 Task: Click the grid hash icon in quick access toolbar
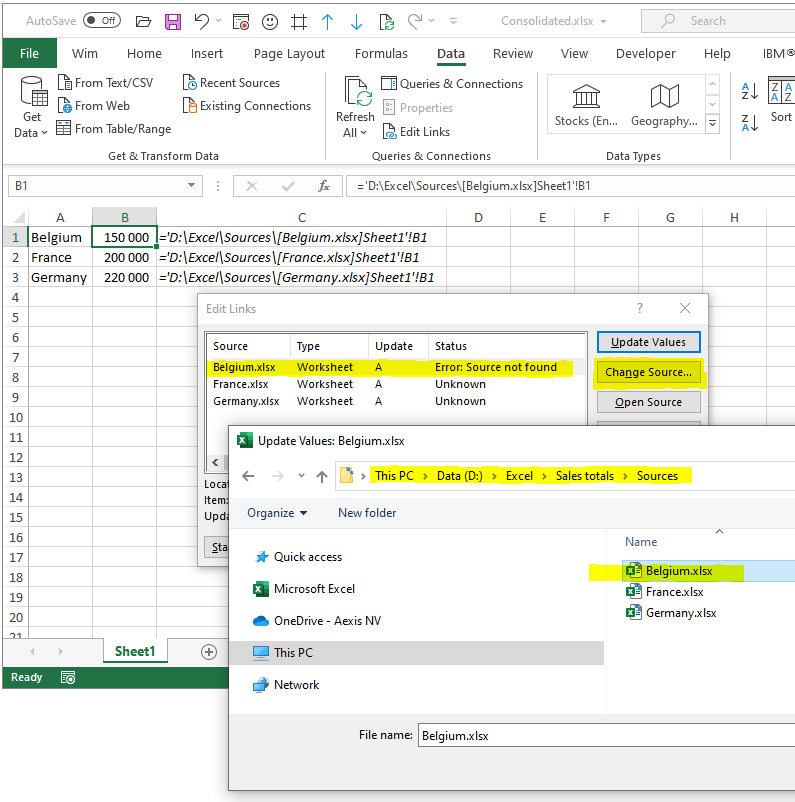[x=299, y=21]
